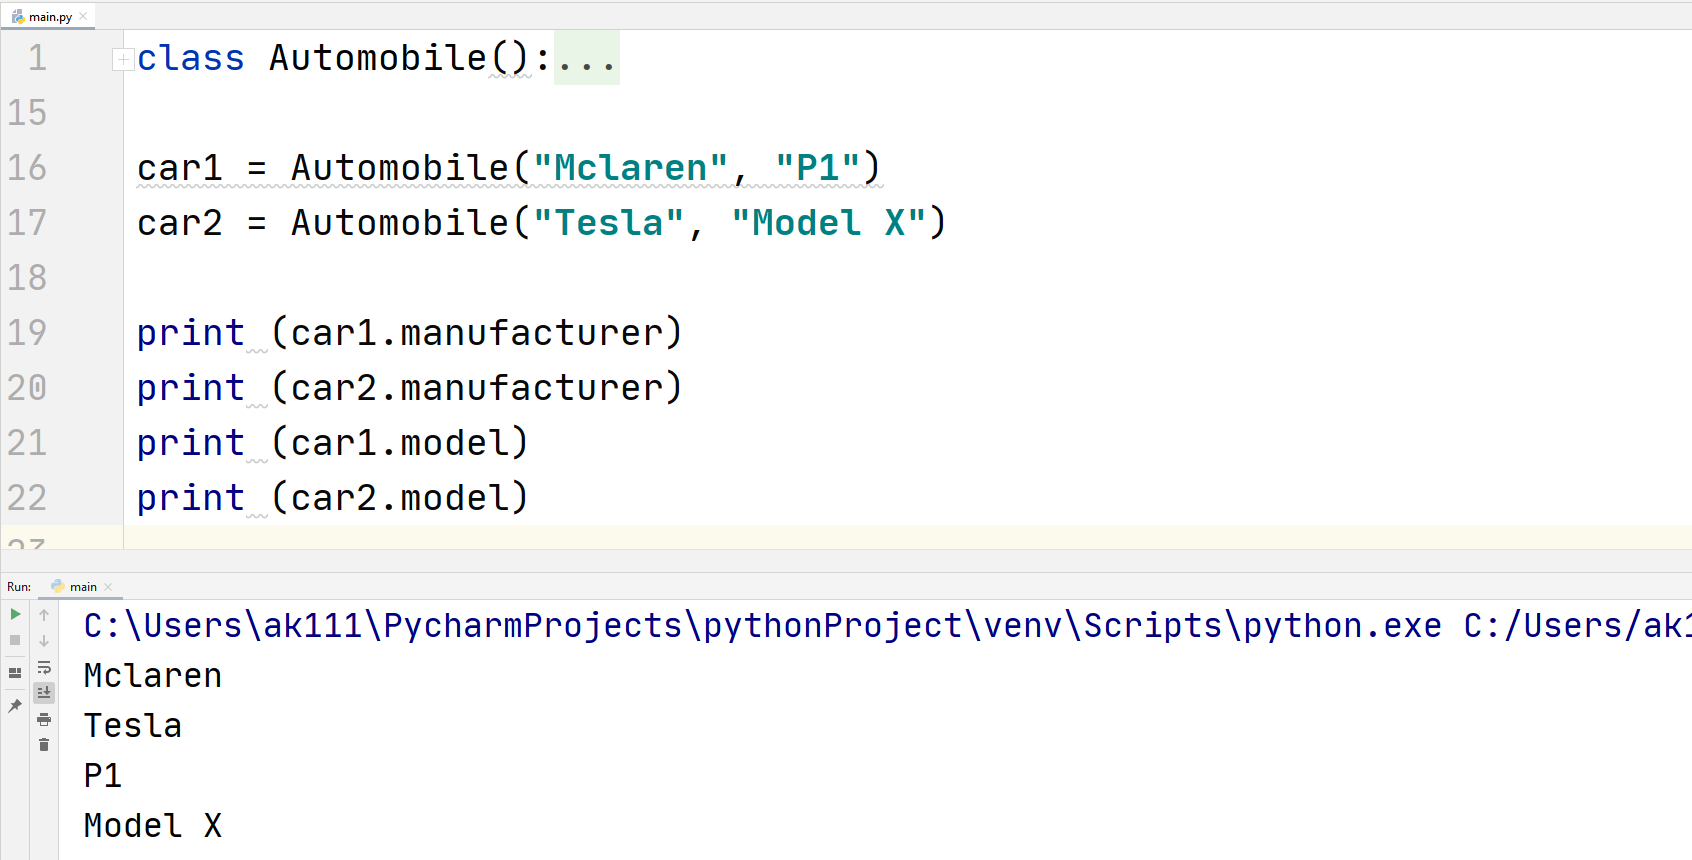The width and height of the screenshot is (1692, 860).
Task: Click the Run: label area
Action: pos(18,586)
